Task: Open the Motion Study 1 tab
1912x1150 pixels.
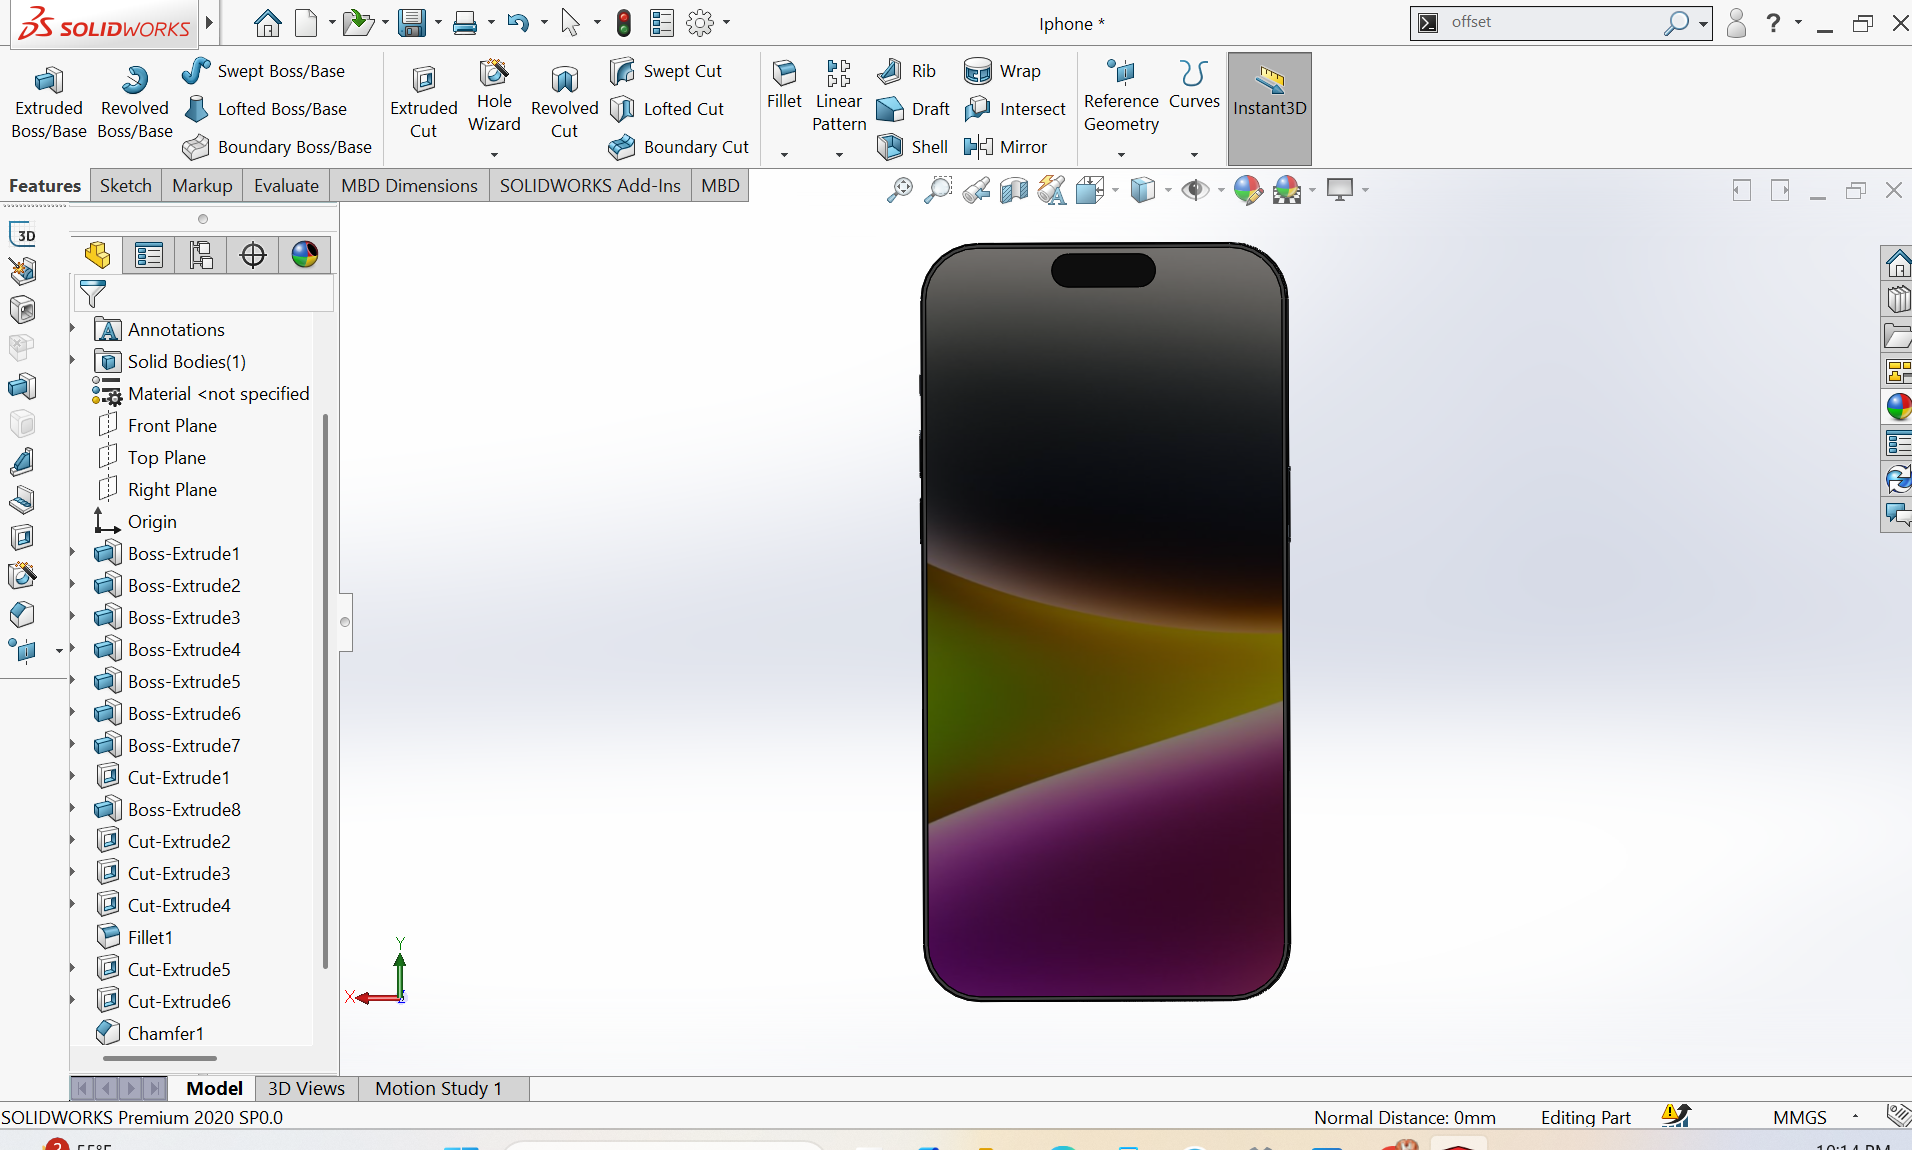Action: (x=438, y=1088)
